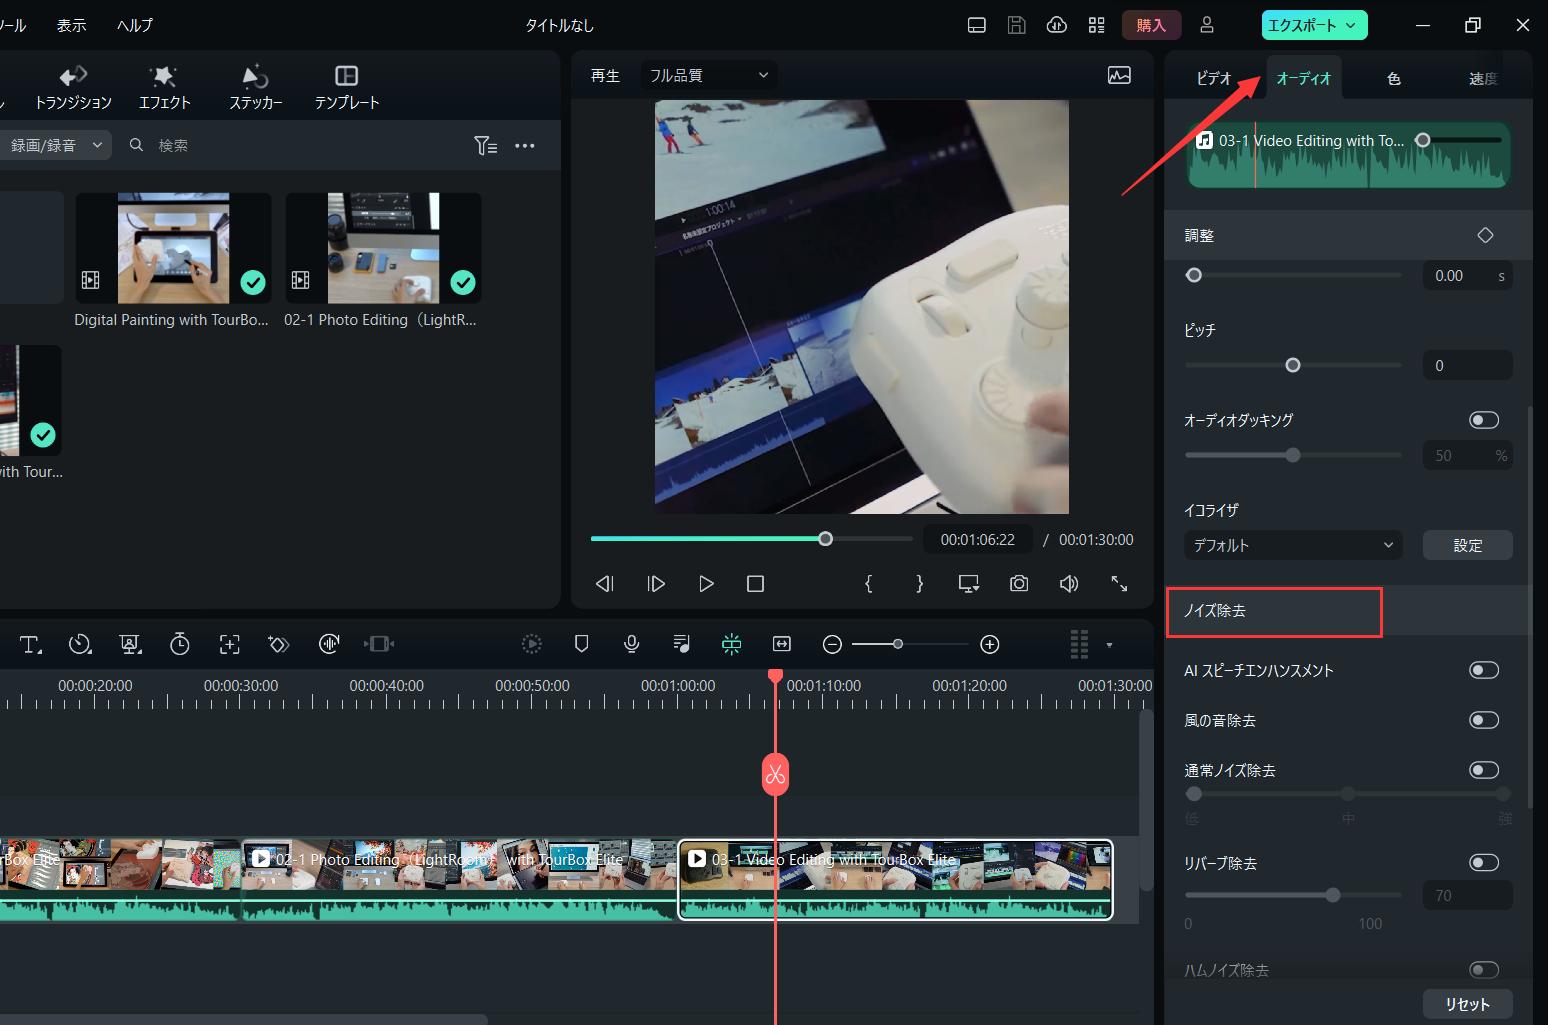Click the ピッチ slider handle
1548x1025 pixels.
point(1292,365)
